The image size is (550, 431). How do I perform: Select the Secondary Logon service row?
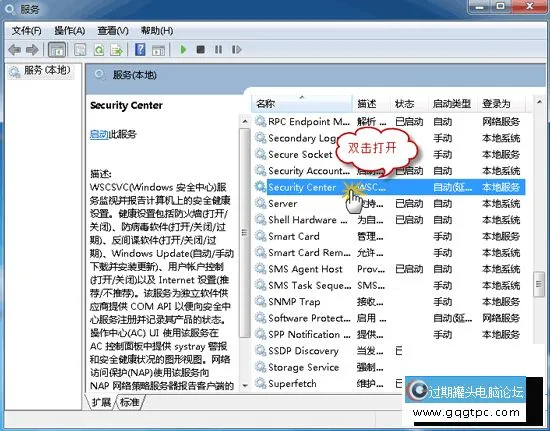(389, 138)
